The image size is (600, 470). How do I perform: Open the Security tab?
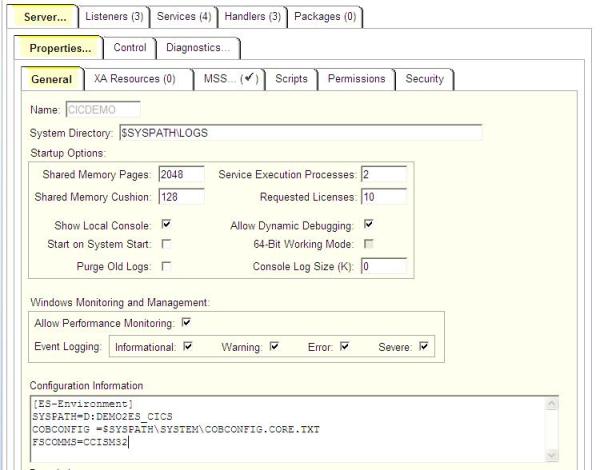(424, 79)
